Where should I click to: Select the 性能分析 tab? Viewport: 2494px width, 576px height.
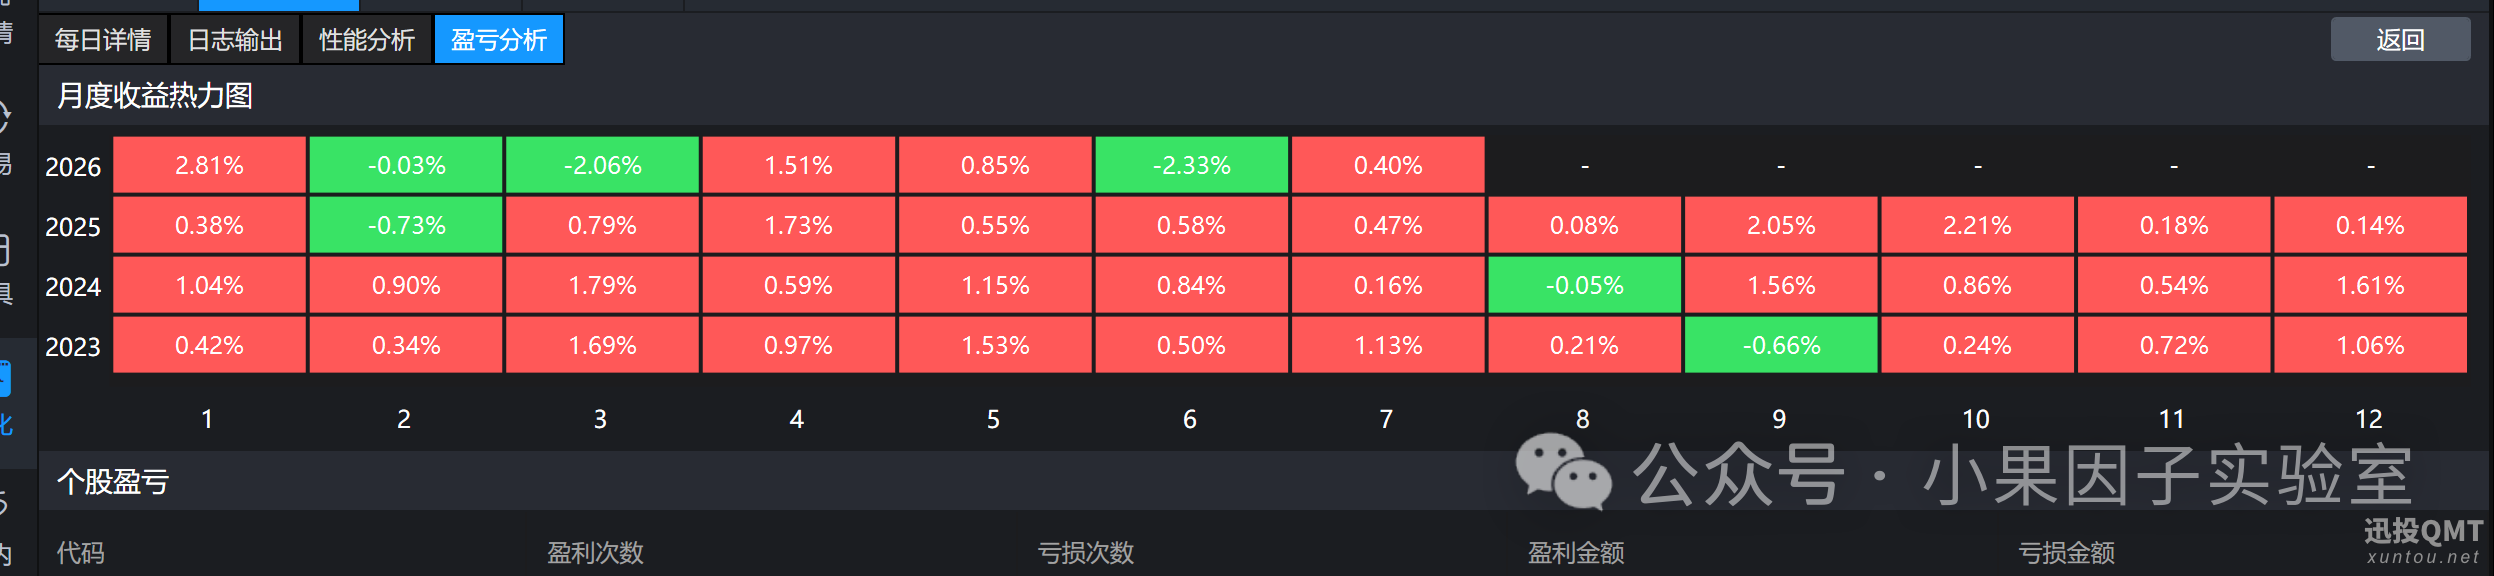(x=367, y=40)
